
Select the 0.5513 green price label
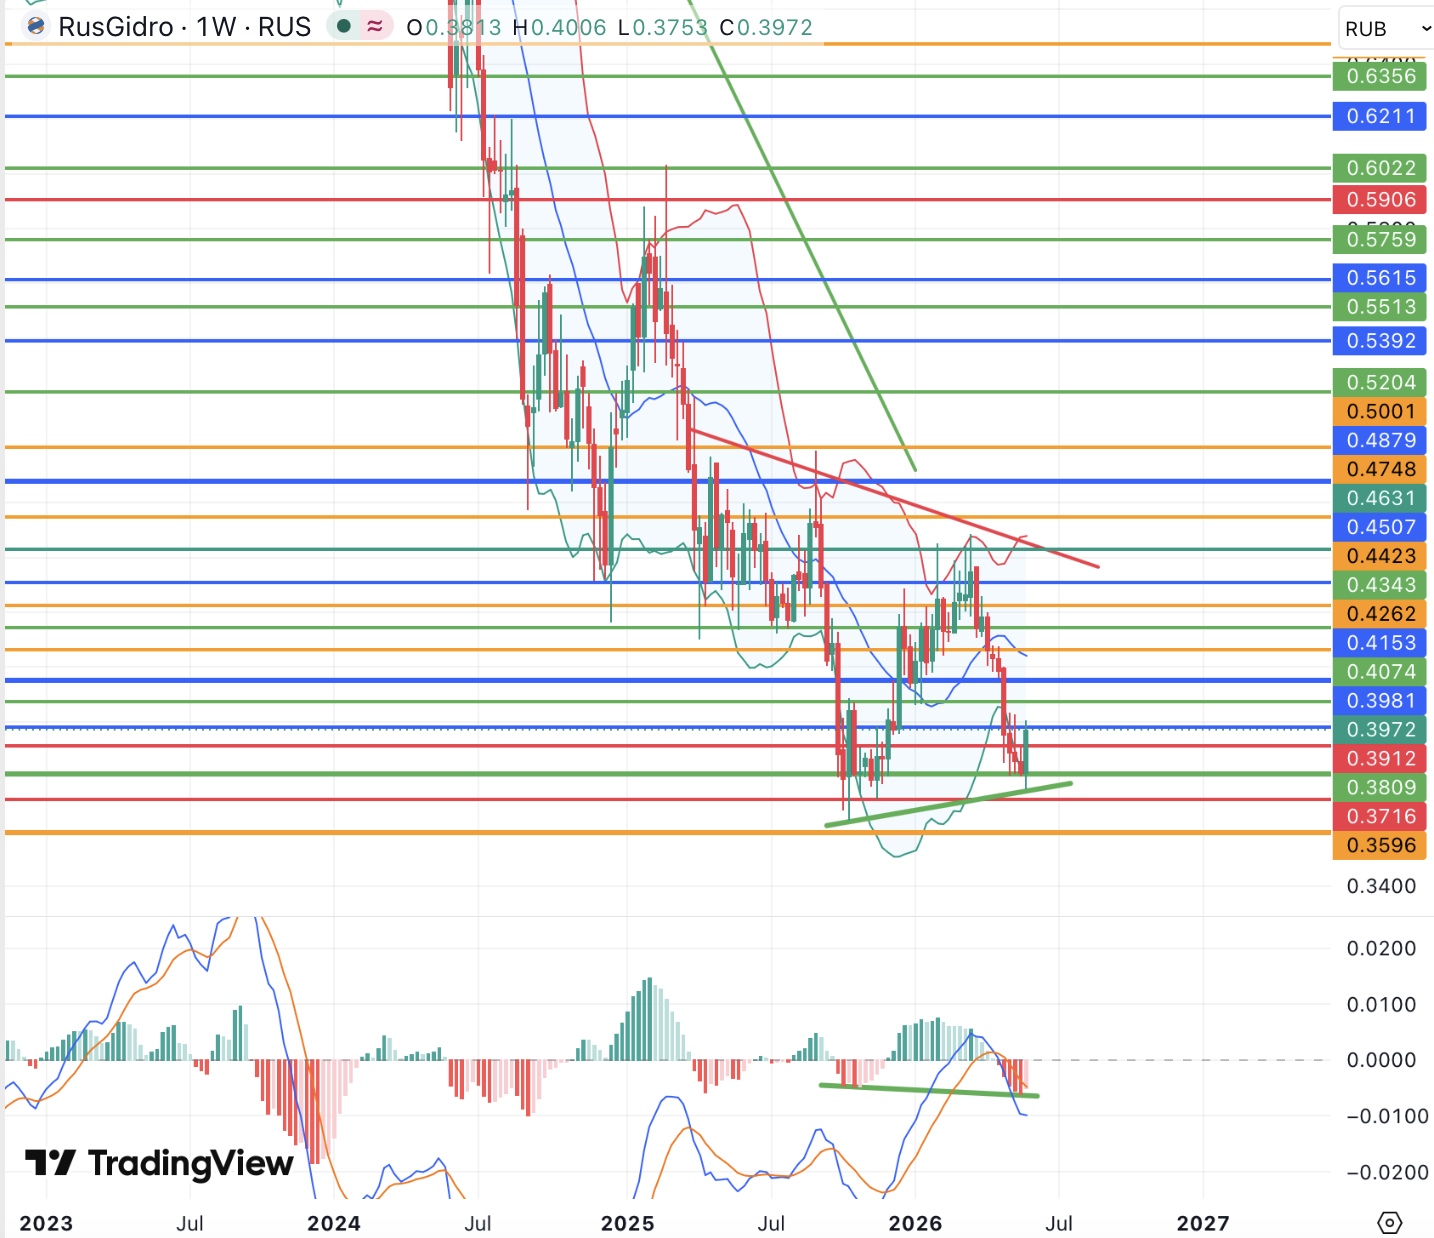[1381, 307]
